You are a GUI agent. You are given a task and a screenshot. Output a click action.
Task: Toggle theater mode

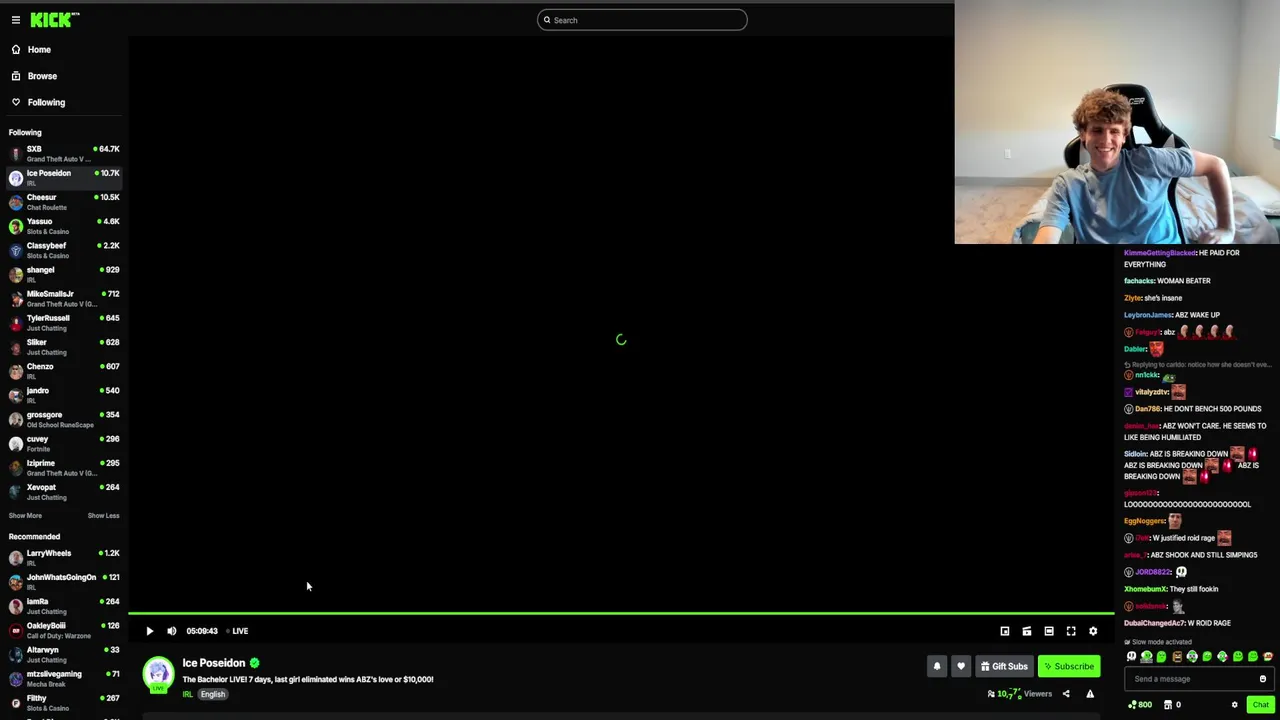click(1049, 631)
